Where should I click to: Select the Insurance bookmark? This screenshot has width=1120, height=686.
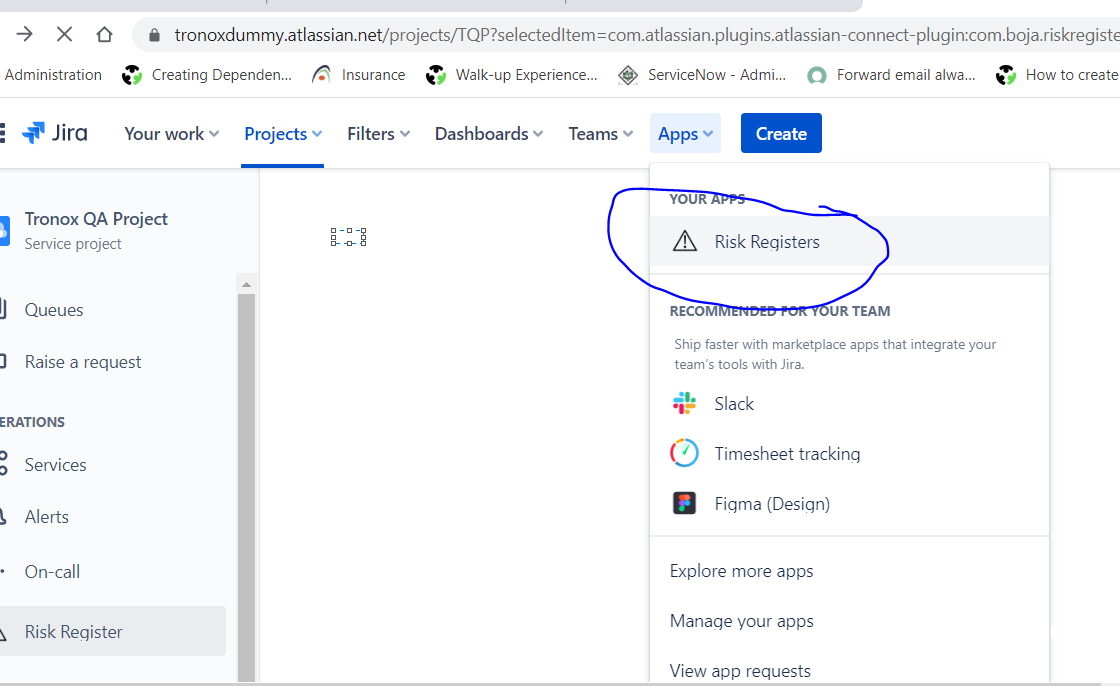coord(358,74)
